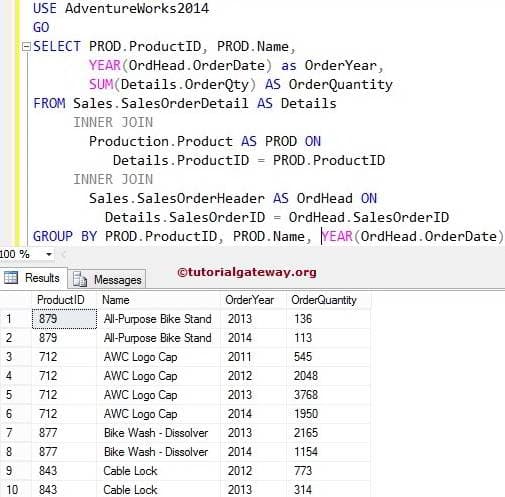
Task: Collapse the SELECT statement outline block
Action: (x=26, y=46)
